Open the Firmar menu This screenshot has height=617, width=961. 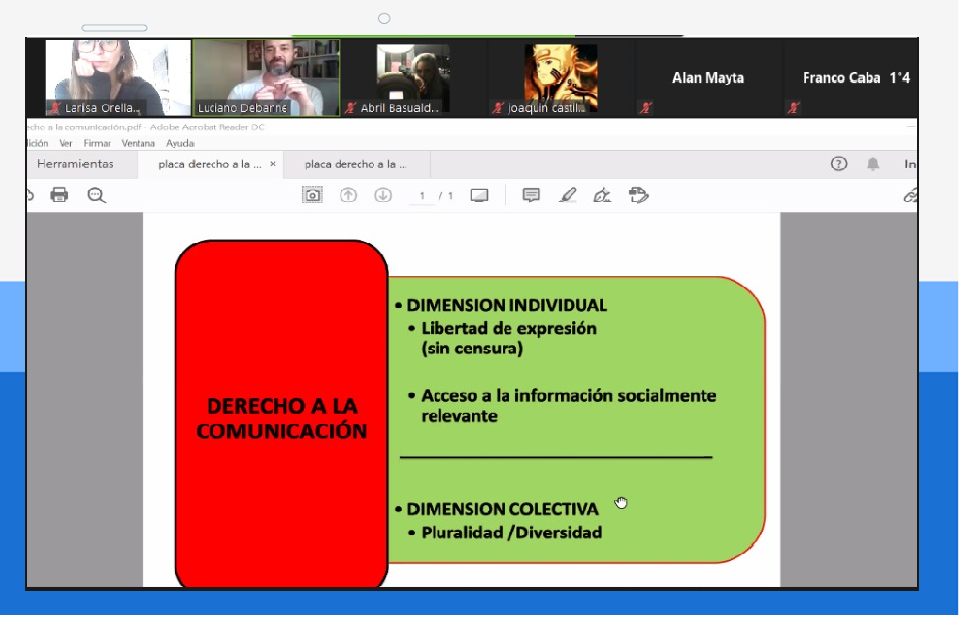click(97, 143)
